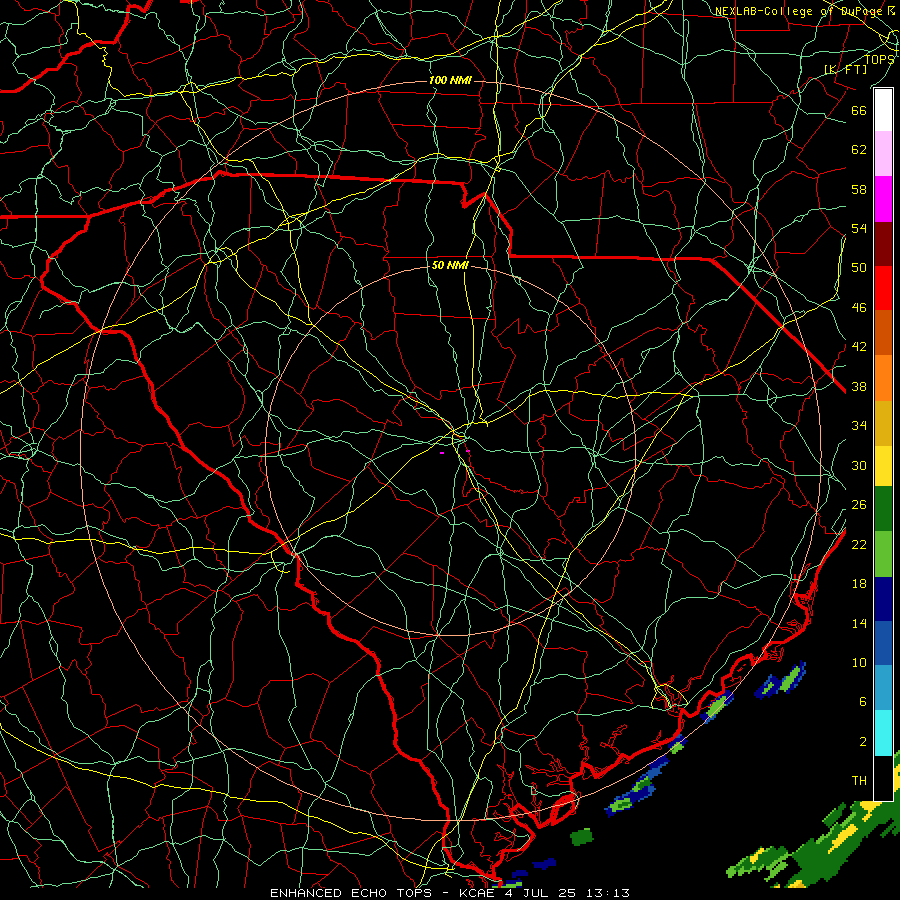Select the medium blue legend swatch
900x900 pixels.
pos(883,643)
